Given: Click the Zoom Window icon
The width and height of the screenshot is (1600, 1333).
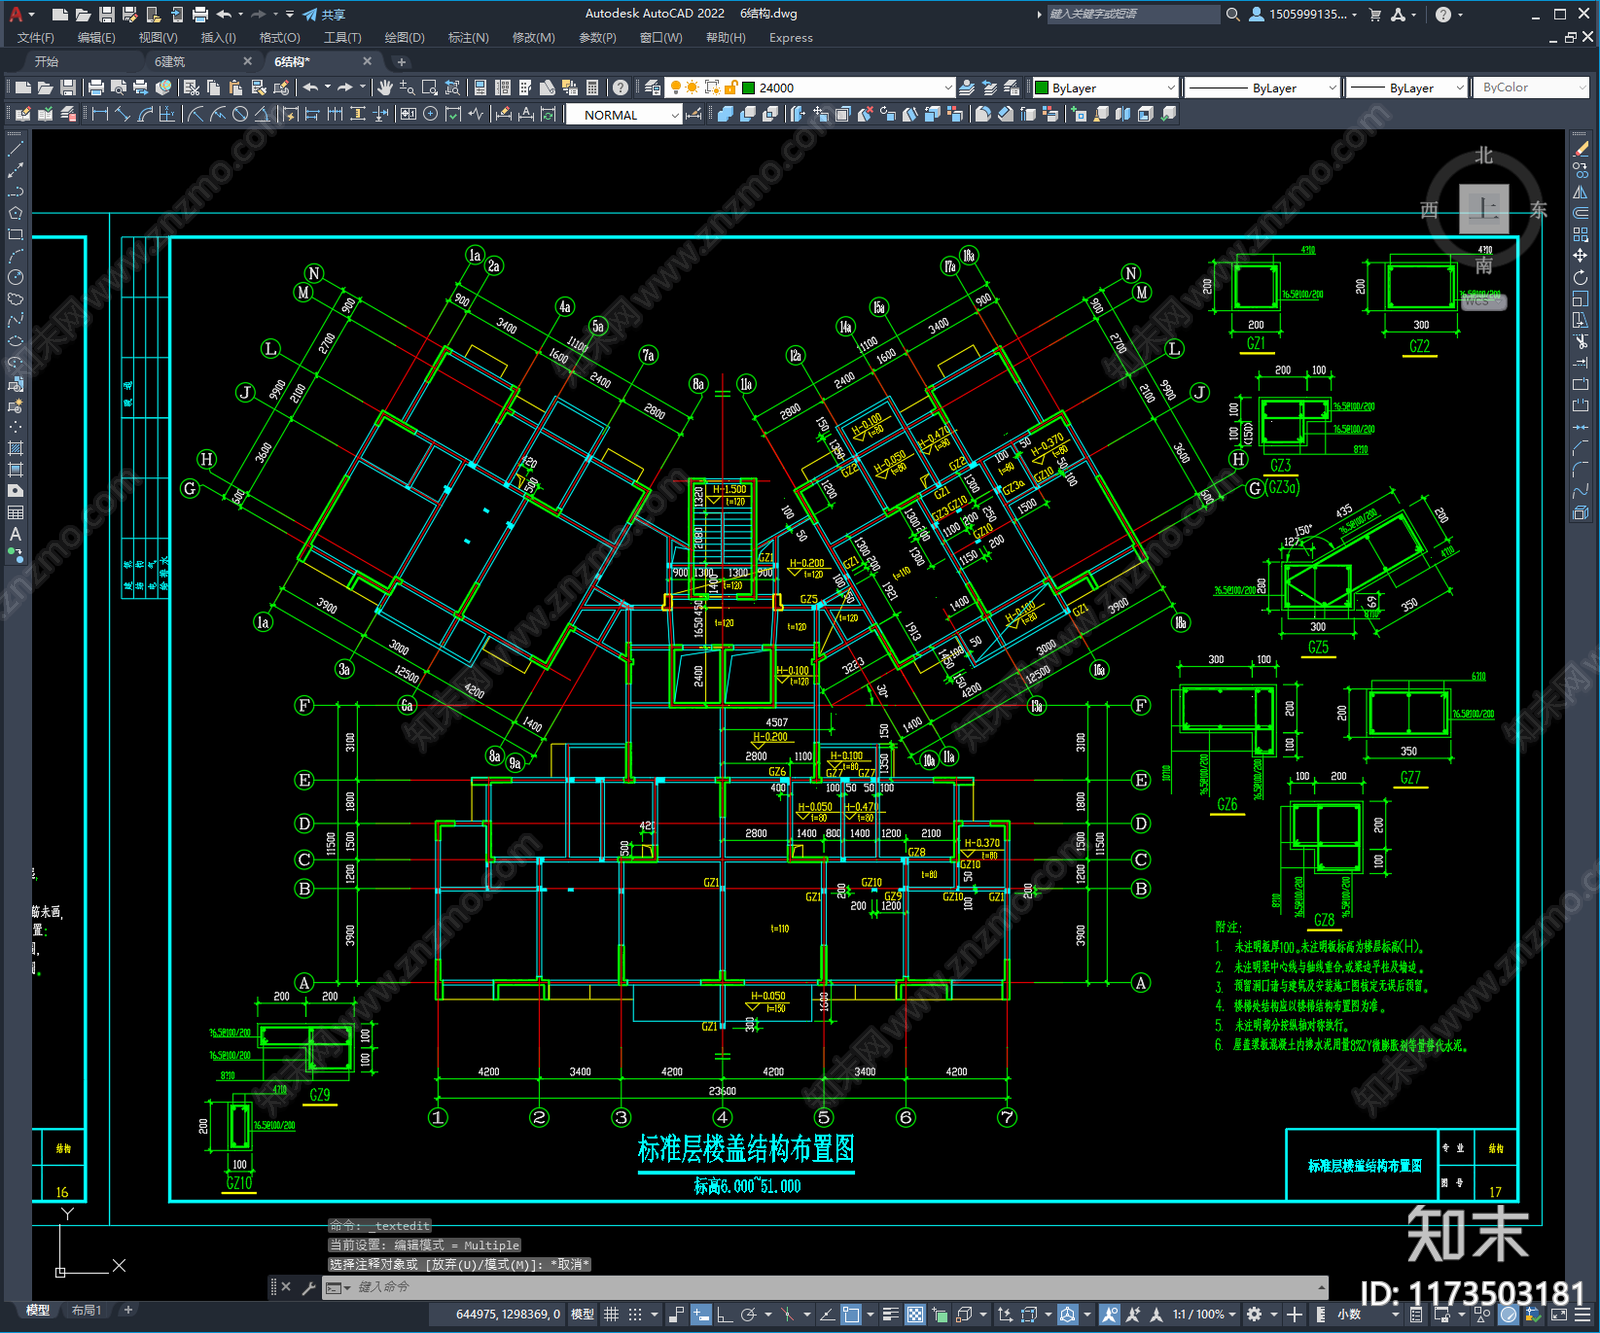Looking at the screenshot, I should [430, 88].
